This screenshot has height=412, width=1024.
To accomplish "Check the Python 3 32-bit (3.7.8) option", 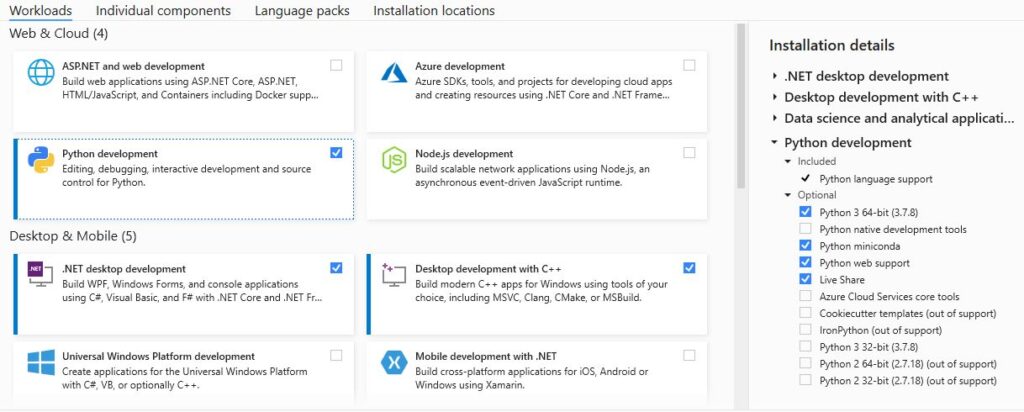I will [805, 347].
